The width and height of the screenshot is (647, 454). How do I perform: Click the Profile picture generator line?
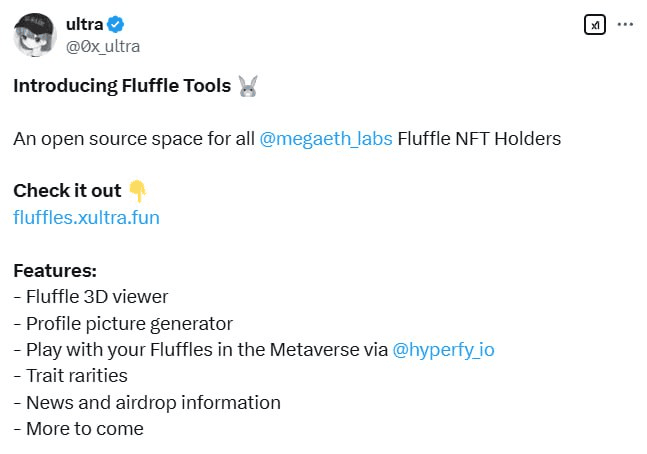pos(123,324)
